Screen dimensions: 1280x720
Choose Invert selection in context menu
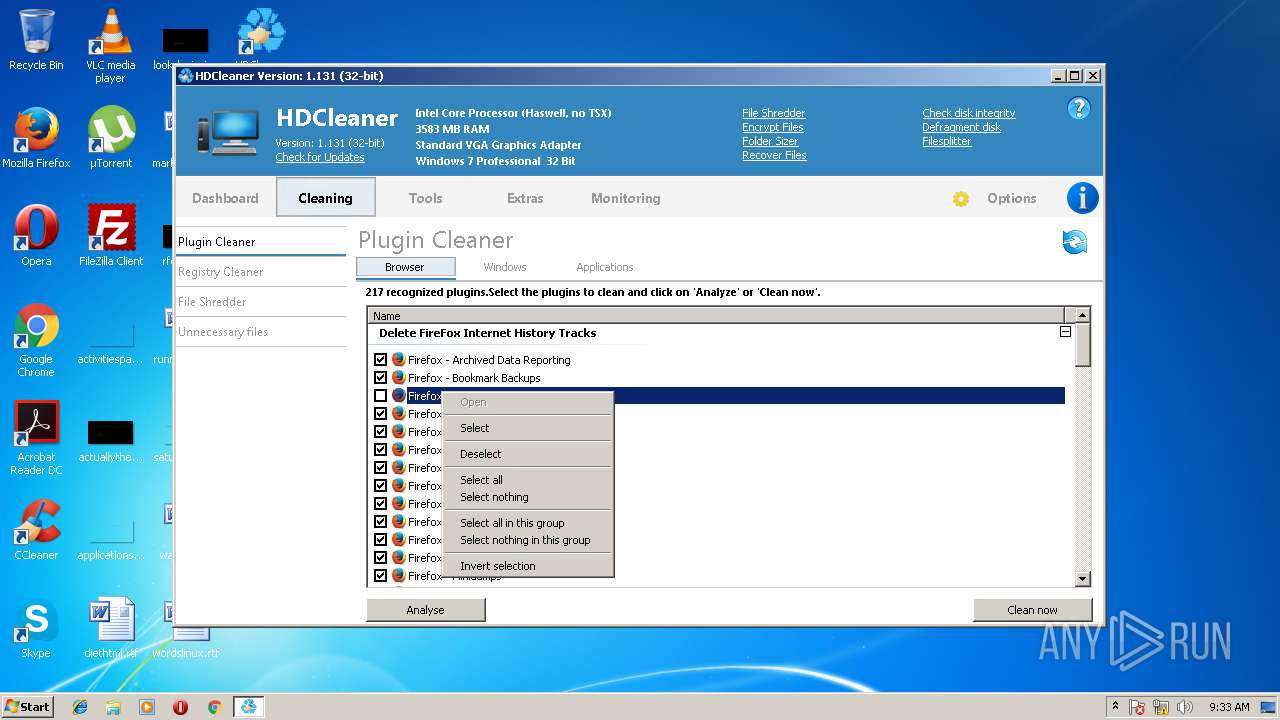tap(527, 566)
